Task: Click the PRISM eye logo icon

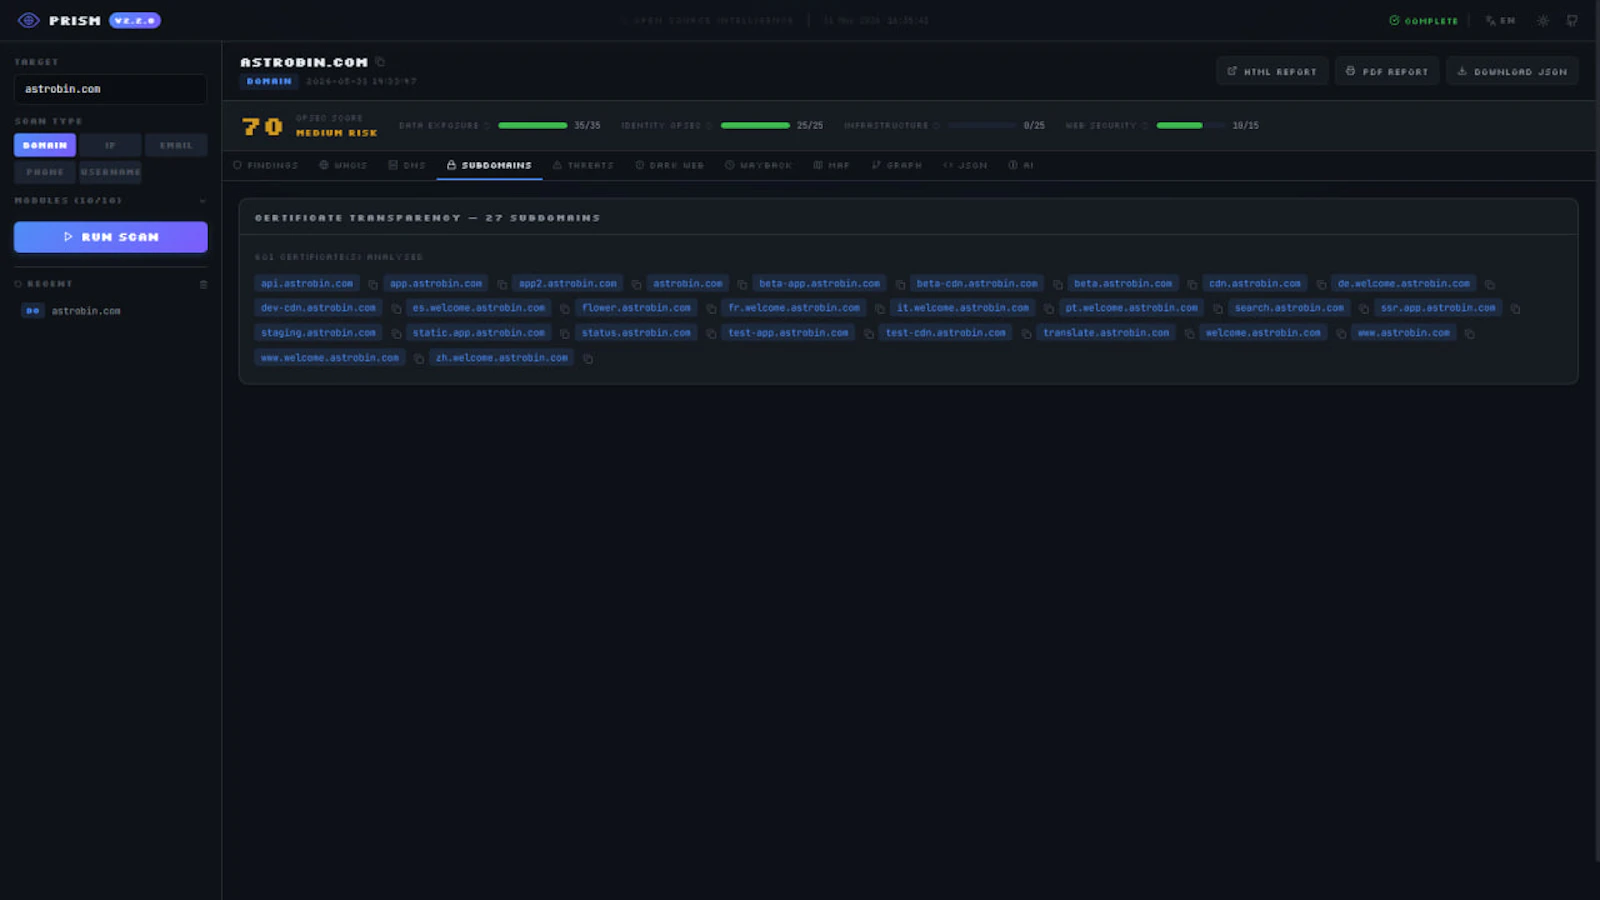Action: tap(28, 20)
